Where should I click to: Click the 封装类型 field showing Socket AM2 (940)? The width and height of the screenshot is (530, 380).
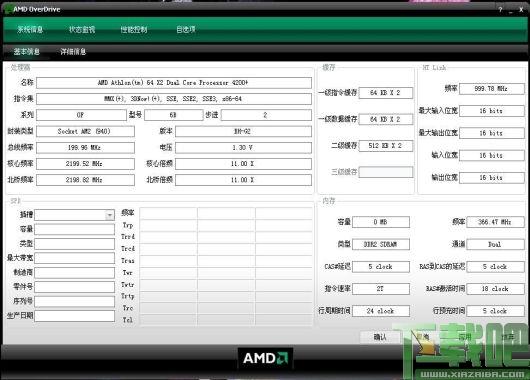coord(85,131)
